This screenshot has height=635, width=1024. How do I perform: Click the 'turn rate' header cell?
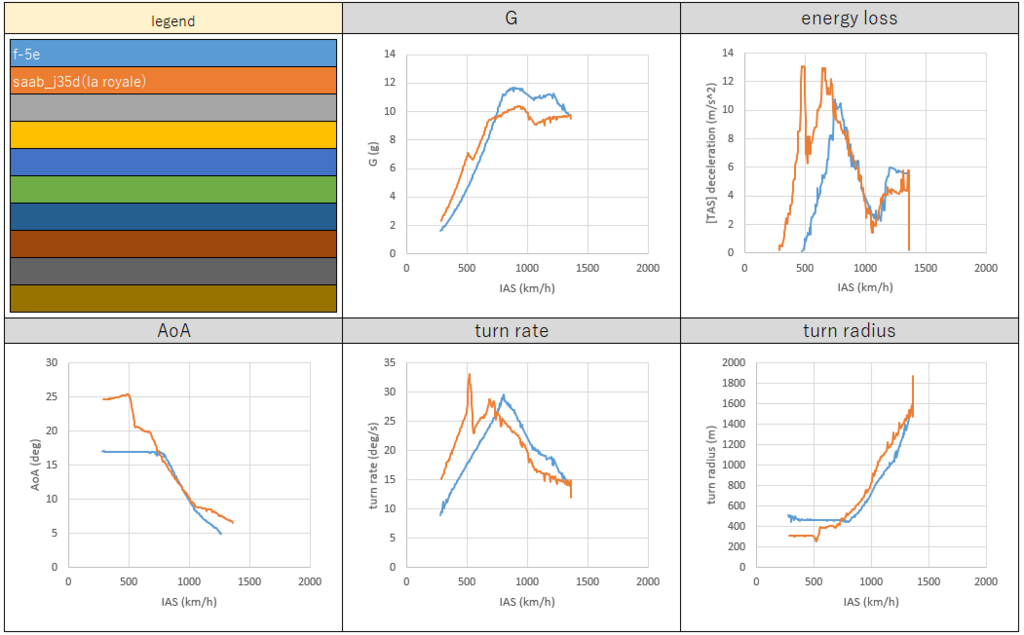[511, 331]
